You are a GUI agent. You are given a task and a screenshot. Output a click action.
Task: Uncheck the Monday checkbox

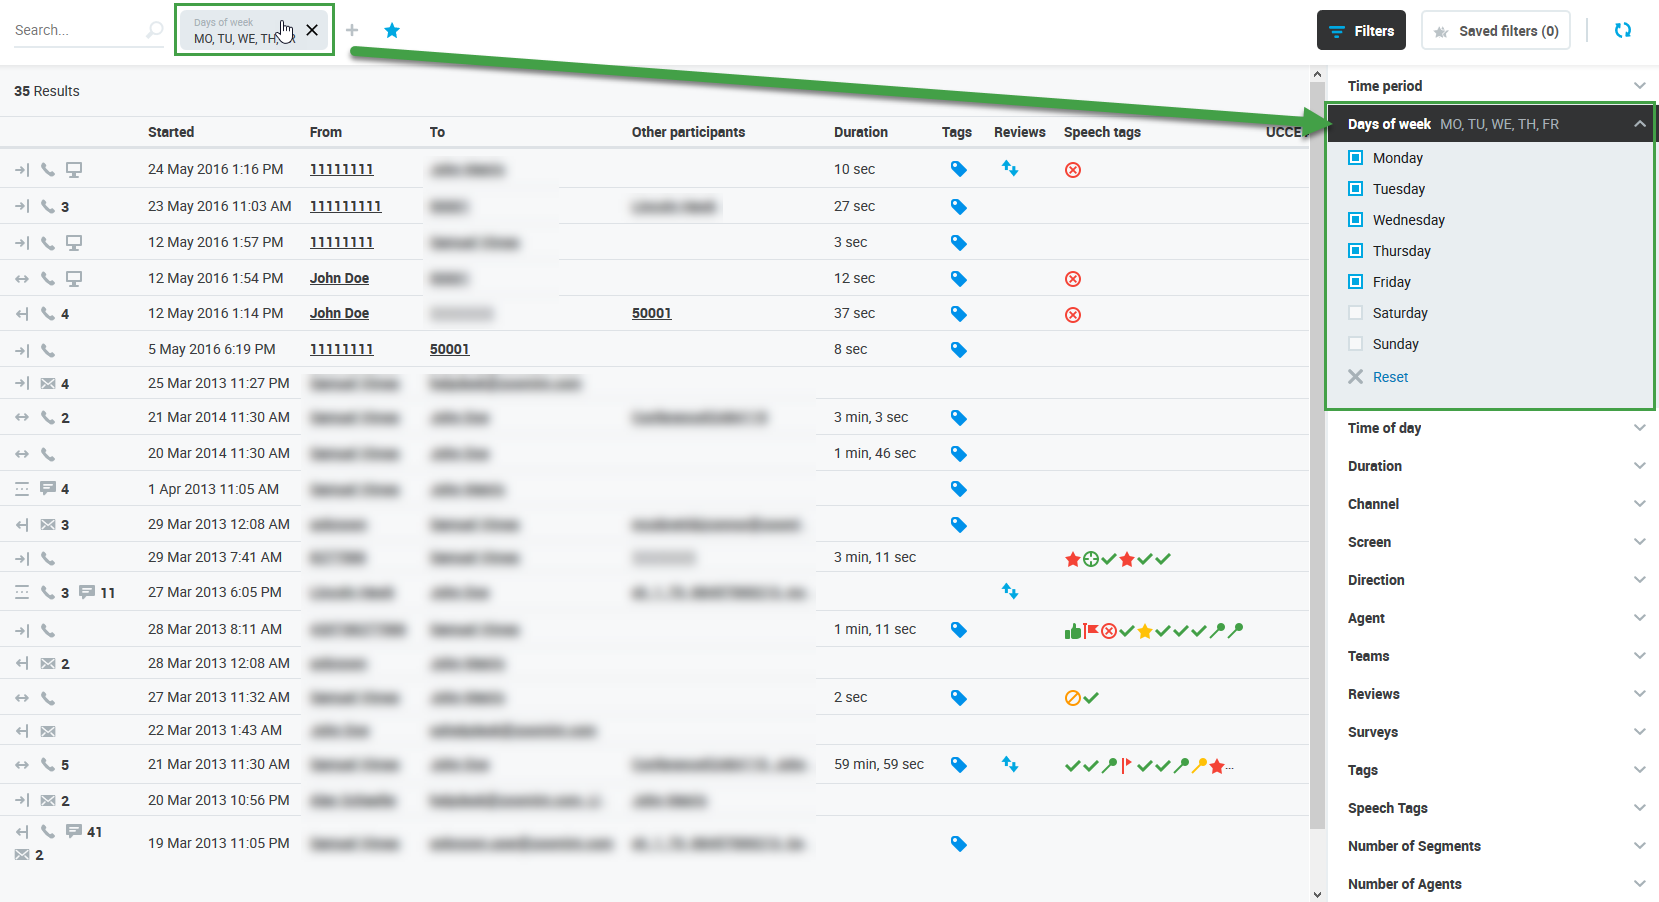[x=1356, y=158]
